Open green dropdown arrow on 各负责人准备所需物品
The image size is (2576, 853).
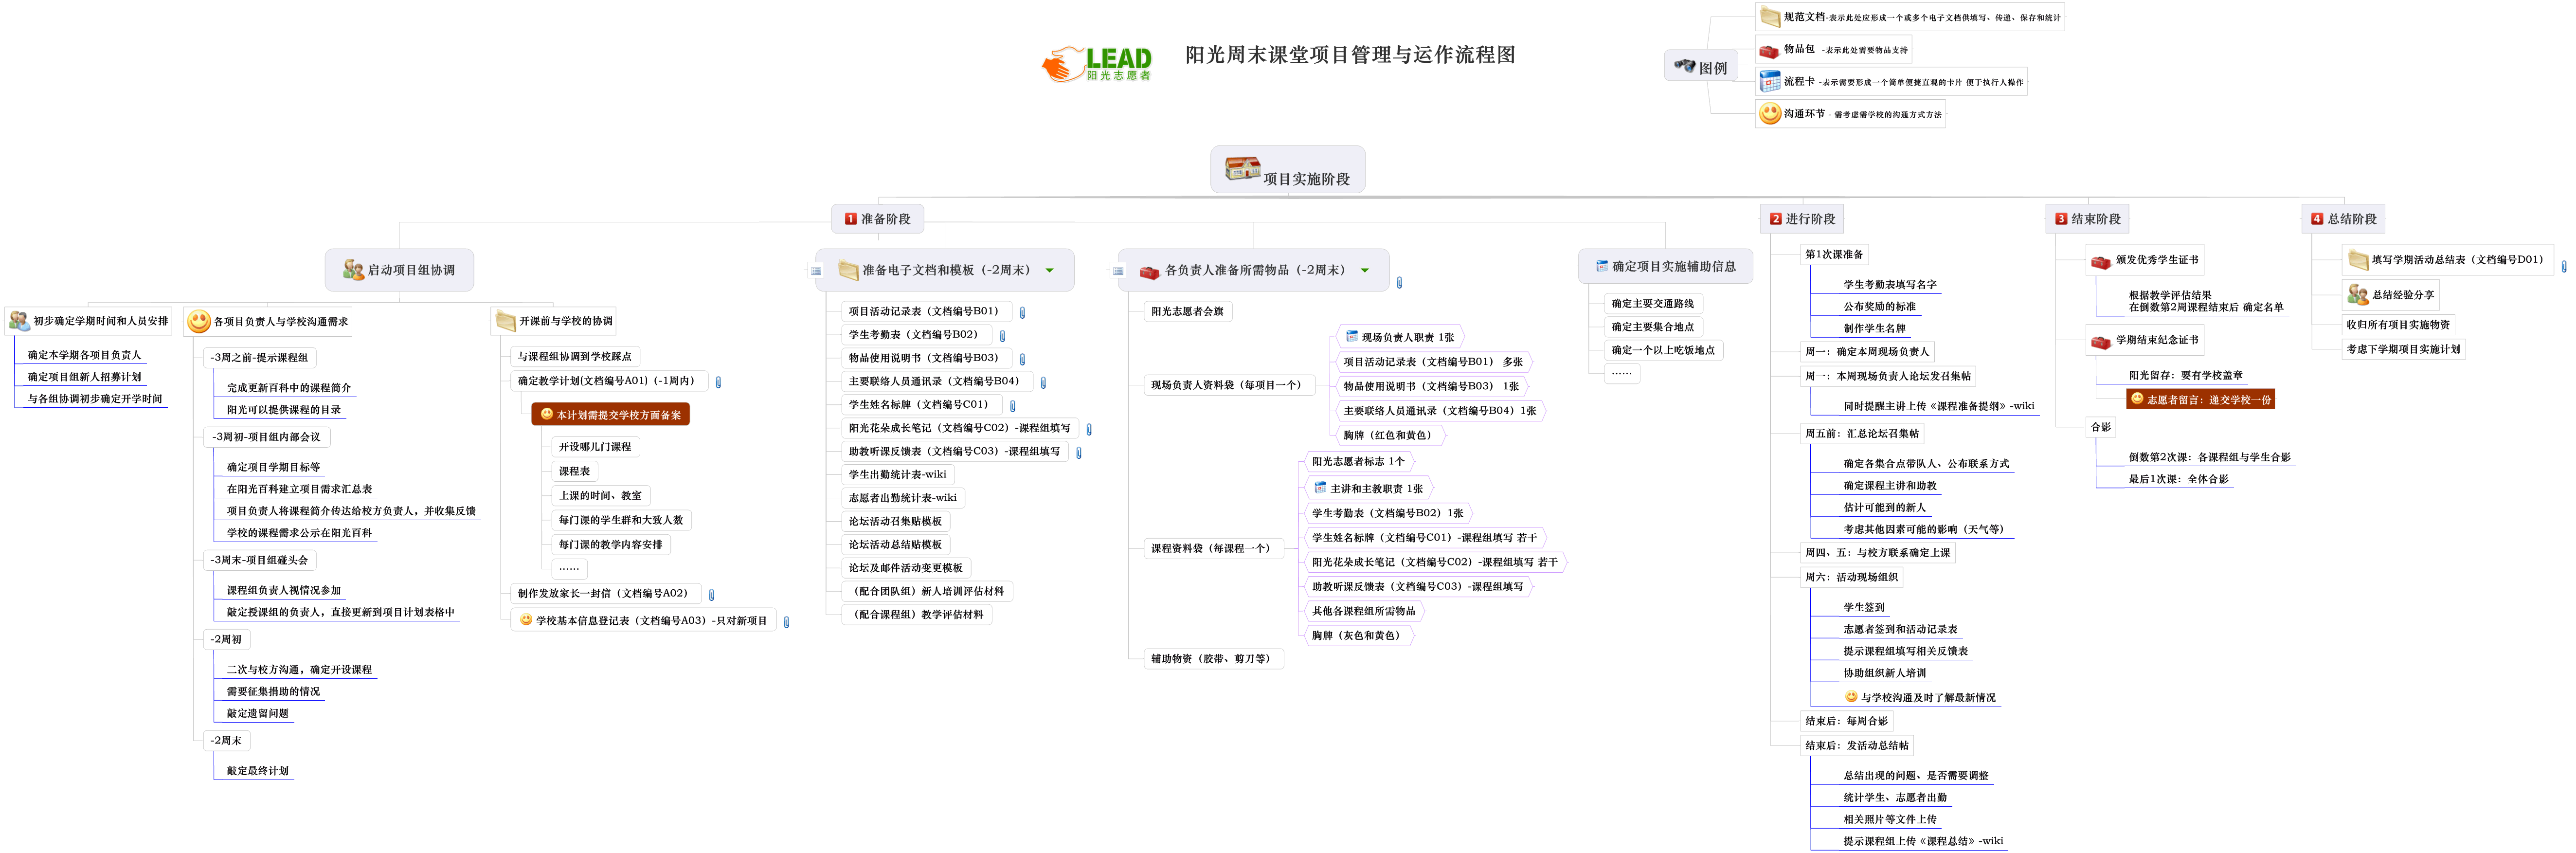coord(1364,270)
